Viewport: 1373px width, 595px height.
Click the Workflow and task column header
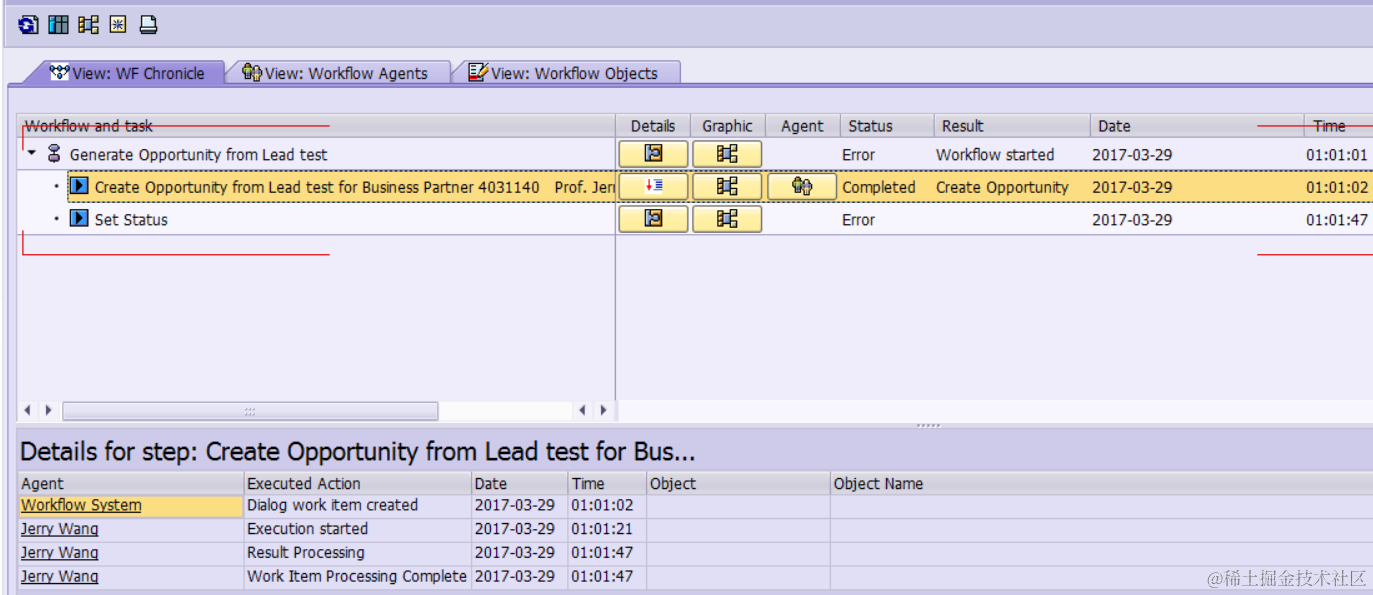coord(317,126)
